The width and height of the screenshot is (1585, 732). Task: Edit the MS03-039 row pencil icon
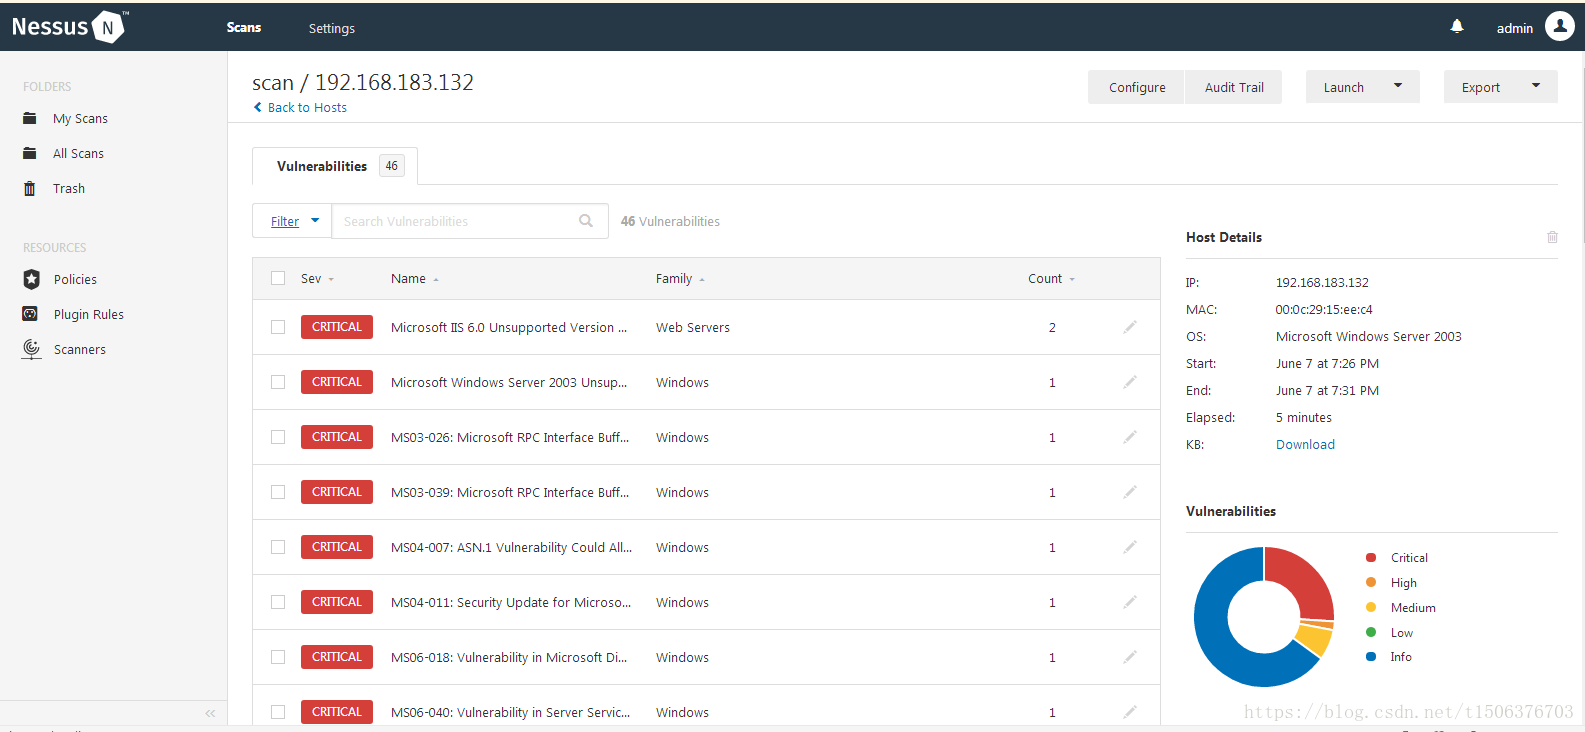pyautogui.click(x=1130, y=492)
